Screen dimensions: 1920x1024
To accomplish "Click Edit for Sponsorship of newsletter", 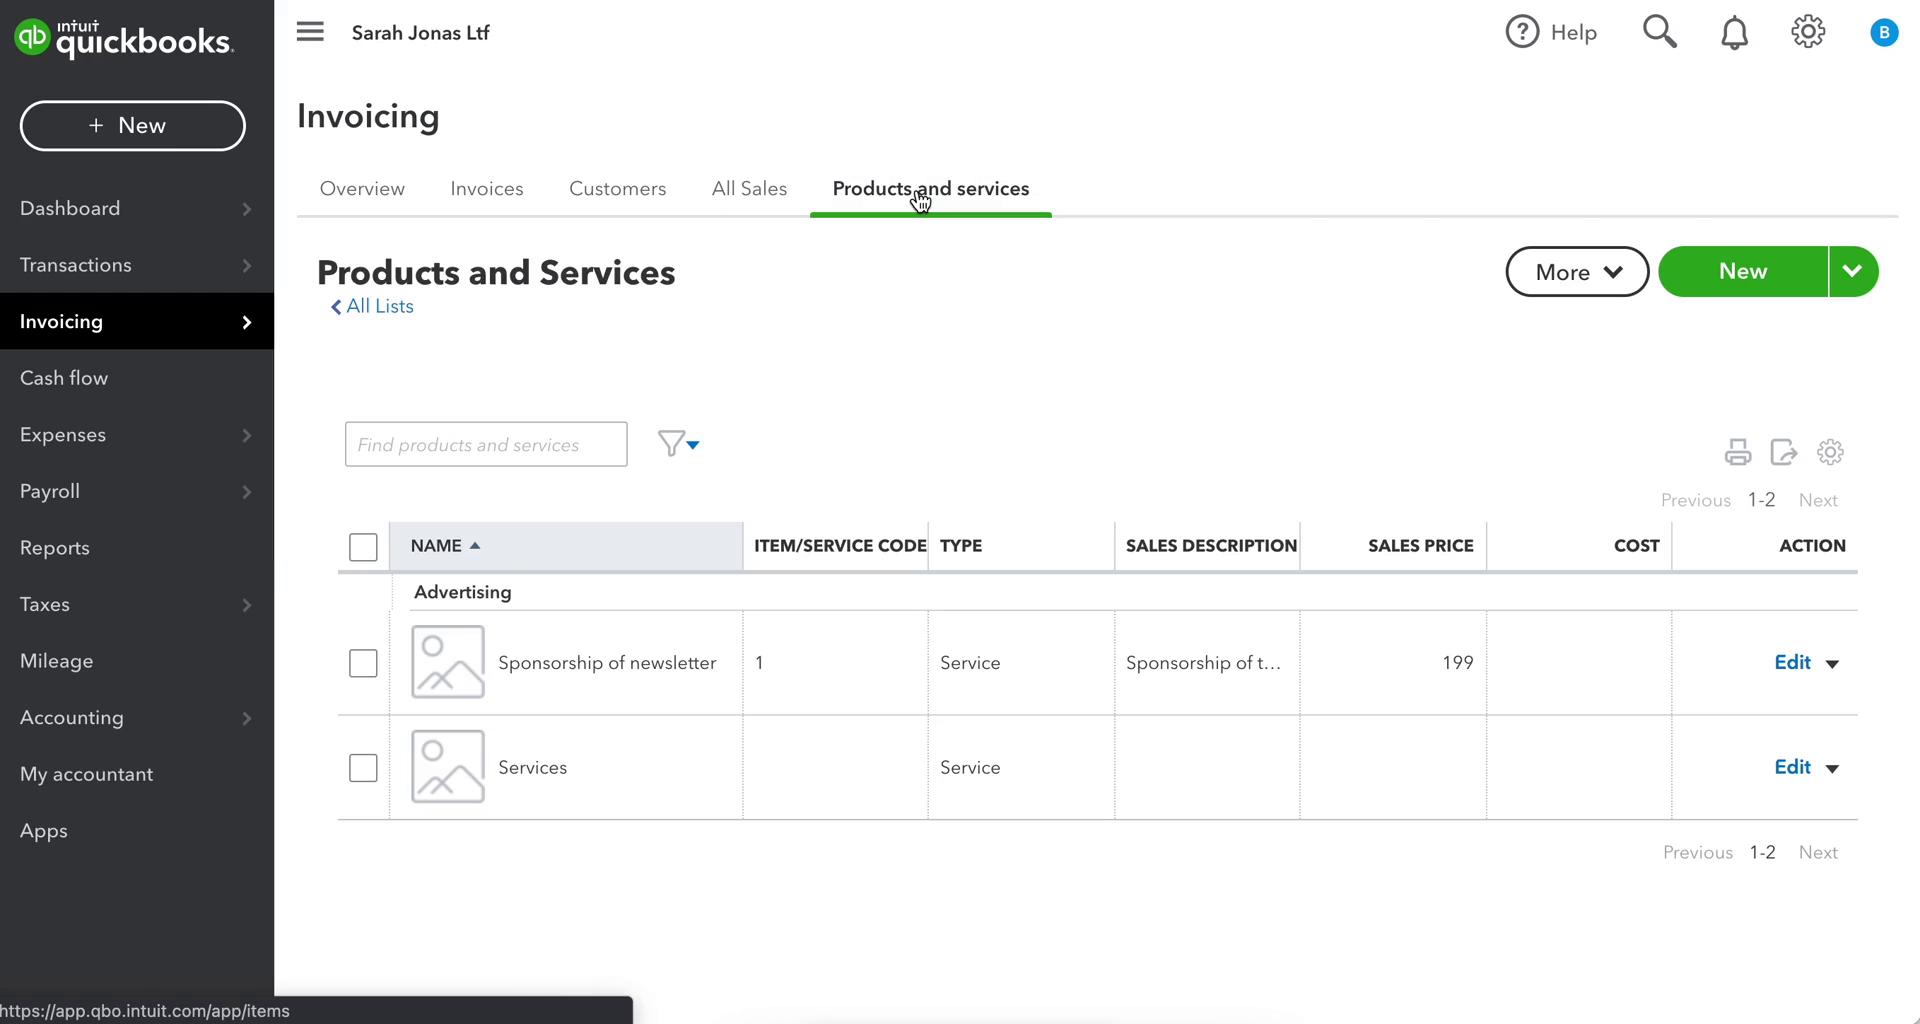I will (1792, 662).
